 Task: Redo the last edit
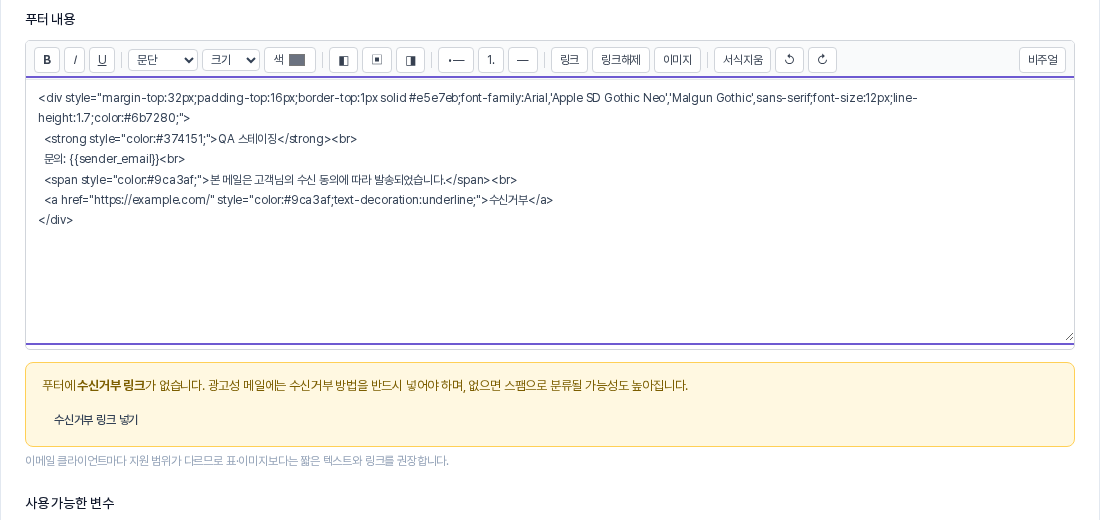tap(822, 60)
